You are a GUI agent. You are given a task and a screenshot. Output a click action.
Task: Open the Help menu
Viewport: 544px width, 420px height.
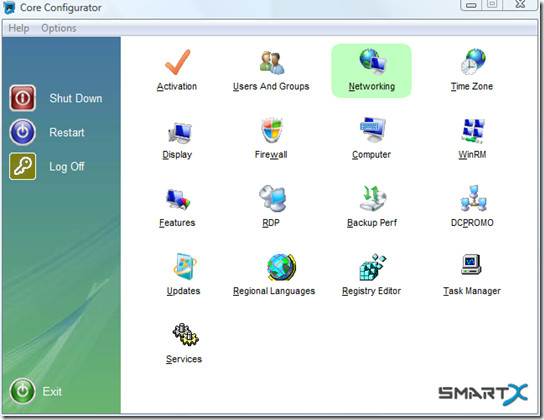[19, 28]
